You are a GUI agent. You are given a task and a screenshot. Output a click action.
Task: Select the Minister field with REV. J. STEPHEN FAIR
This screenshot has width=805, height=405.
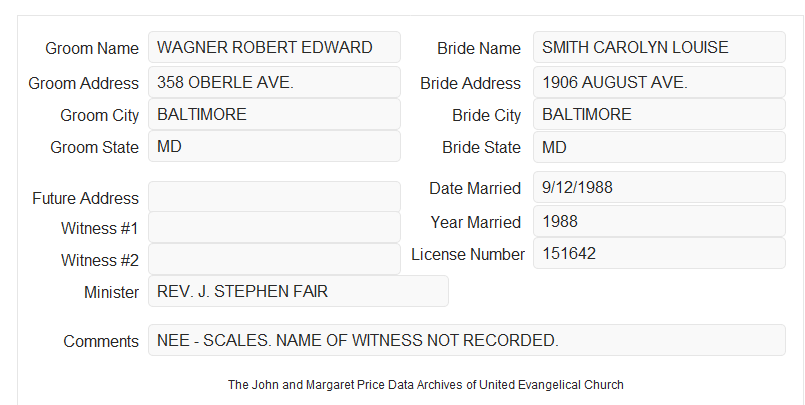click(298, 291)
